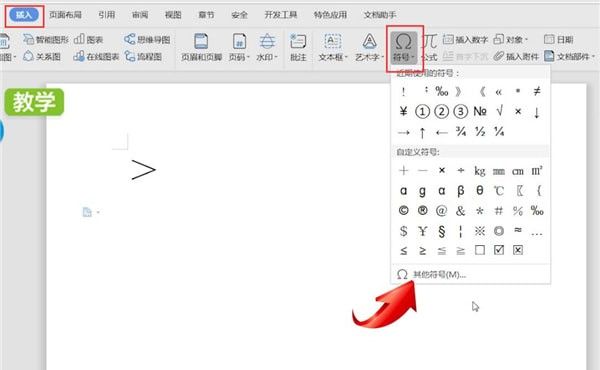
Task: Insert a Mind Map (思维导图)
Action: (147, 39)
